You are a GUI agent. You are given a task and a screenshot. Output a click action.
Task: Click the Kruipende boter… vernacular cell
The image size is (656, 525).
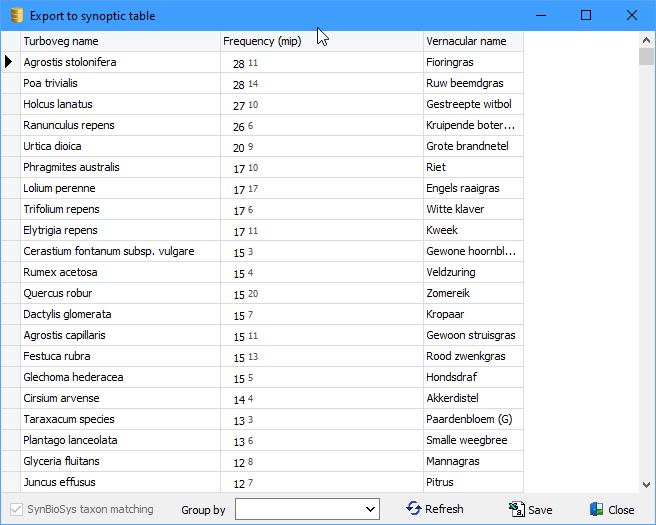tap(472, 125)
